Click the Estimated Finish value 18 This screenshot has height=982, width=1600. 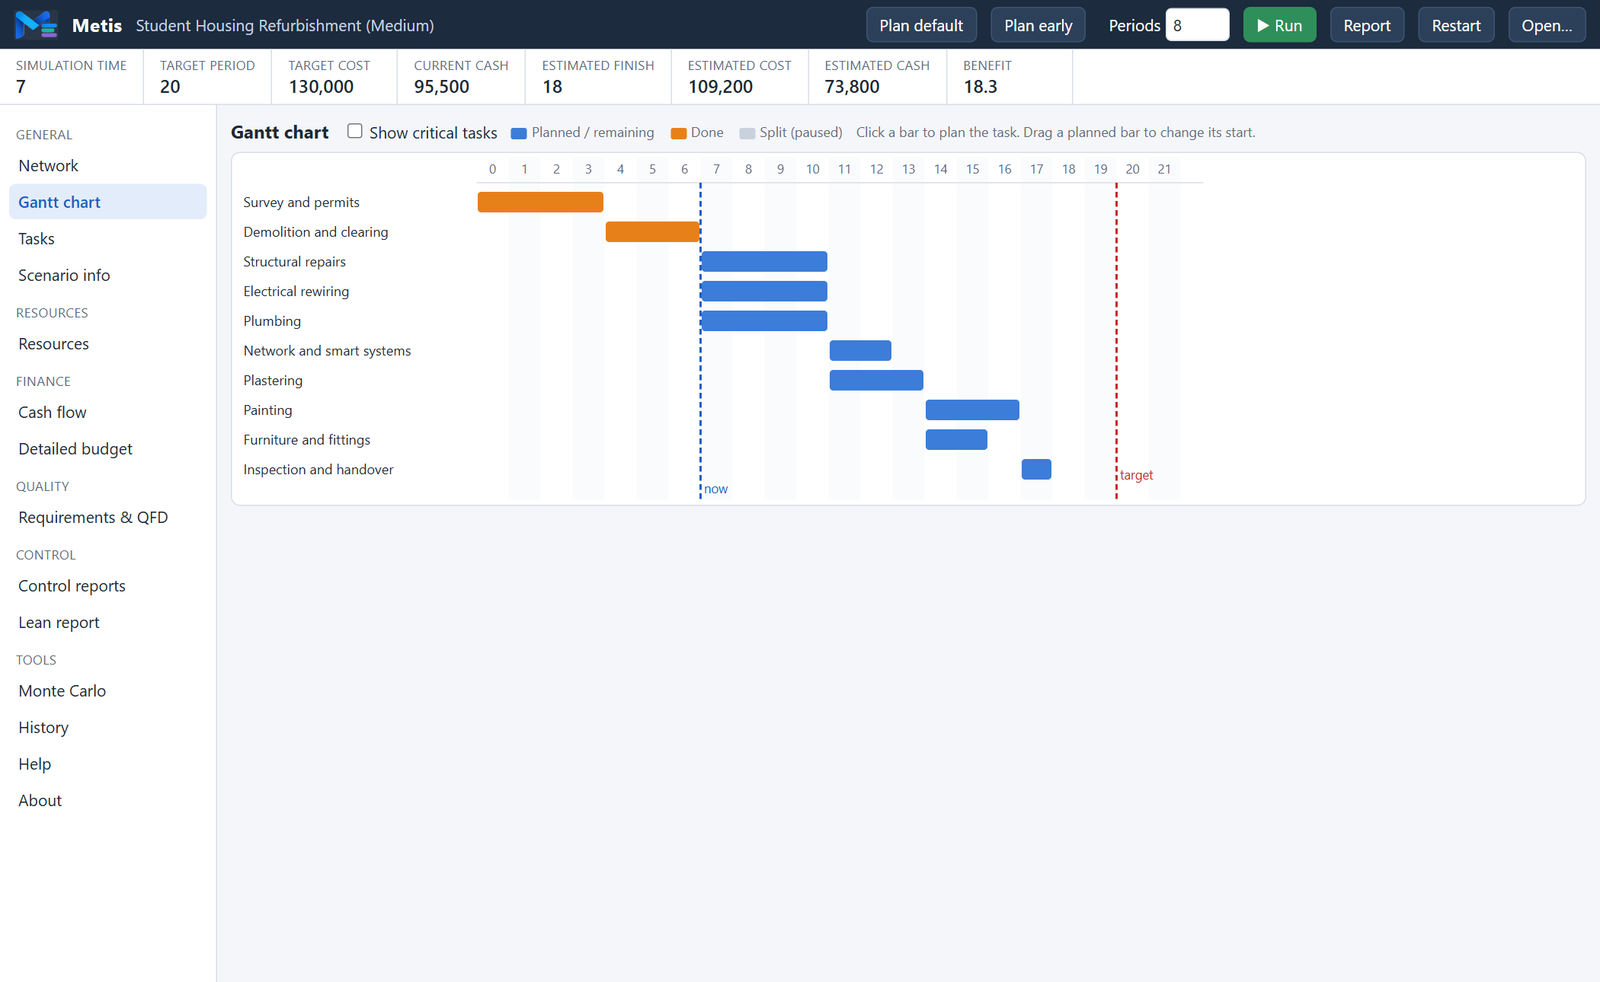[552, 87]
